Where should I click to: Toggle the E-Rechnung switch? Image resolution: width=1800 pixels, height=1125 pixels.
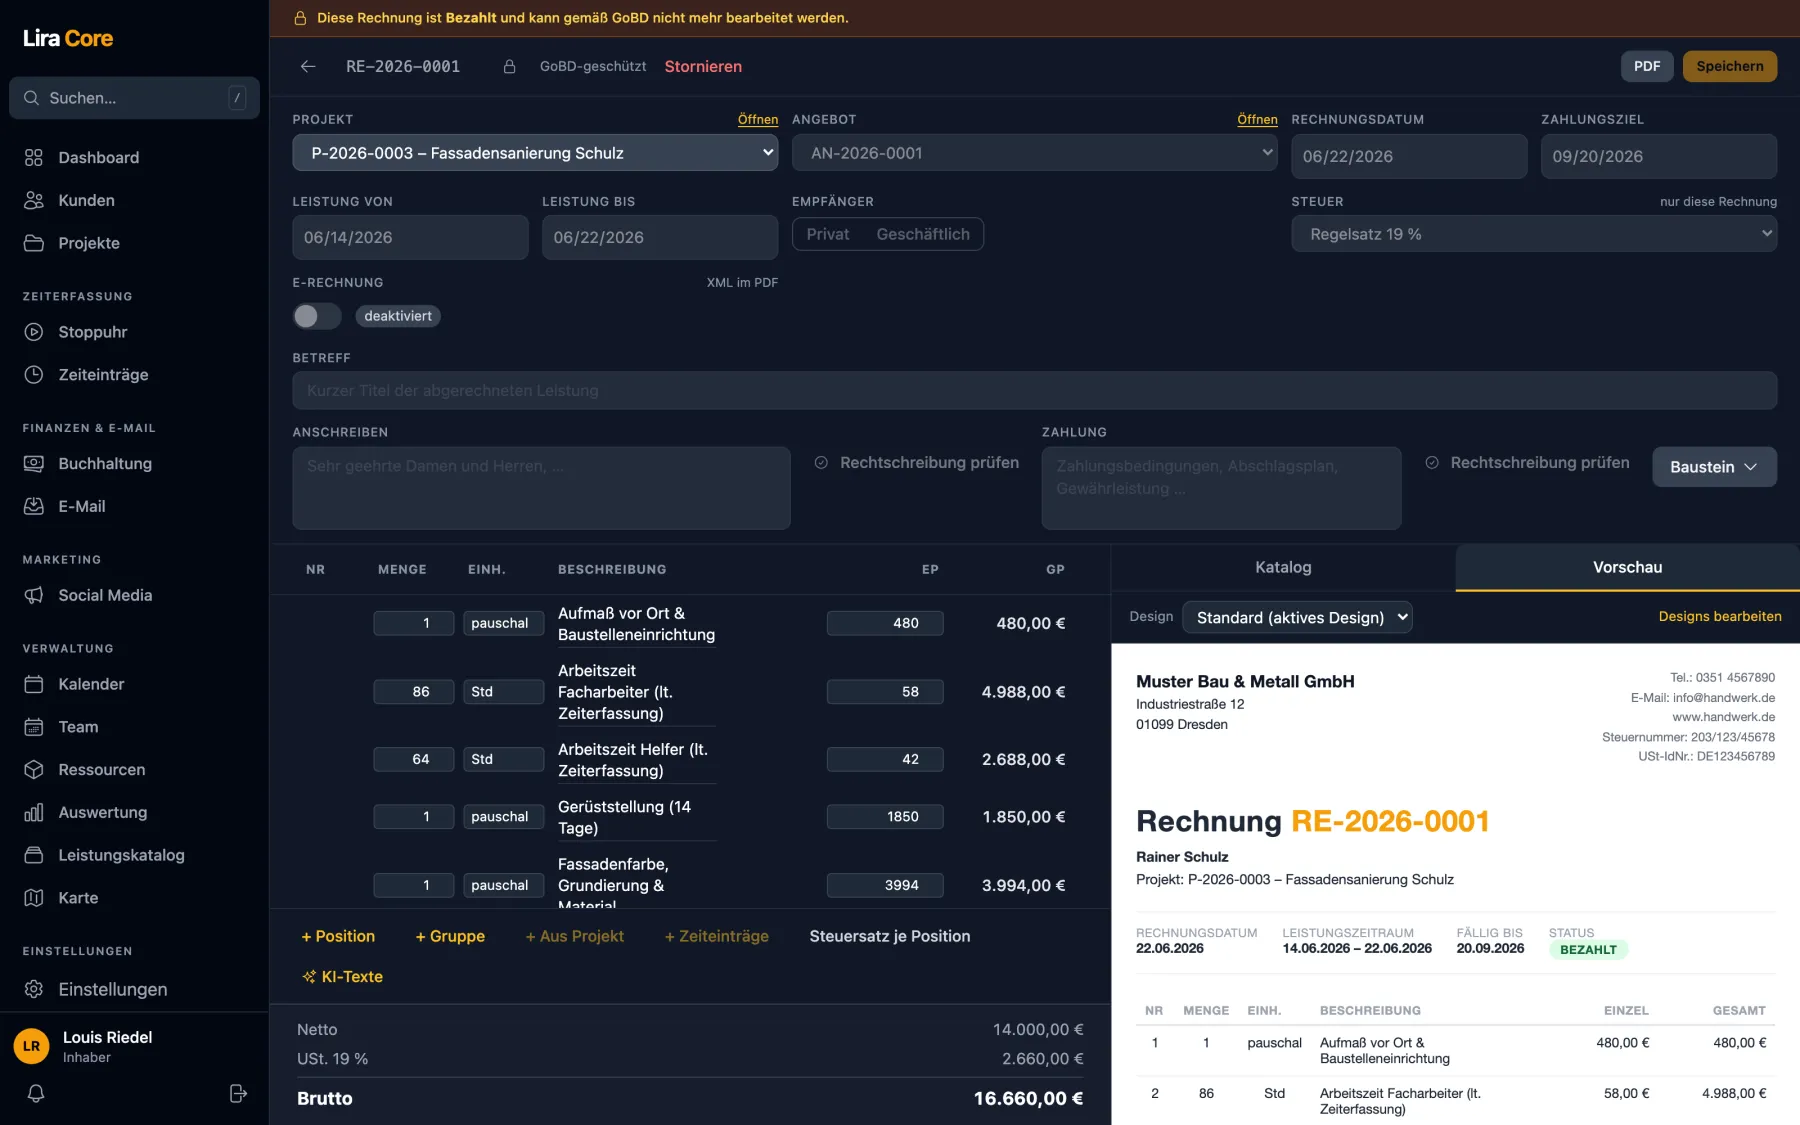tap(317, 317)
